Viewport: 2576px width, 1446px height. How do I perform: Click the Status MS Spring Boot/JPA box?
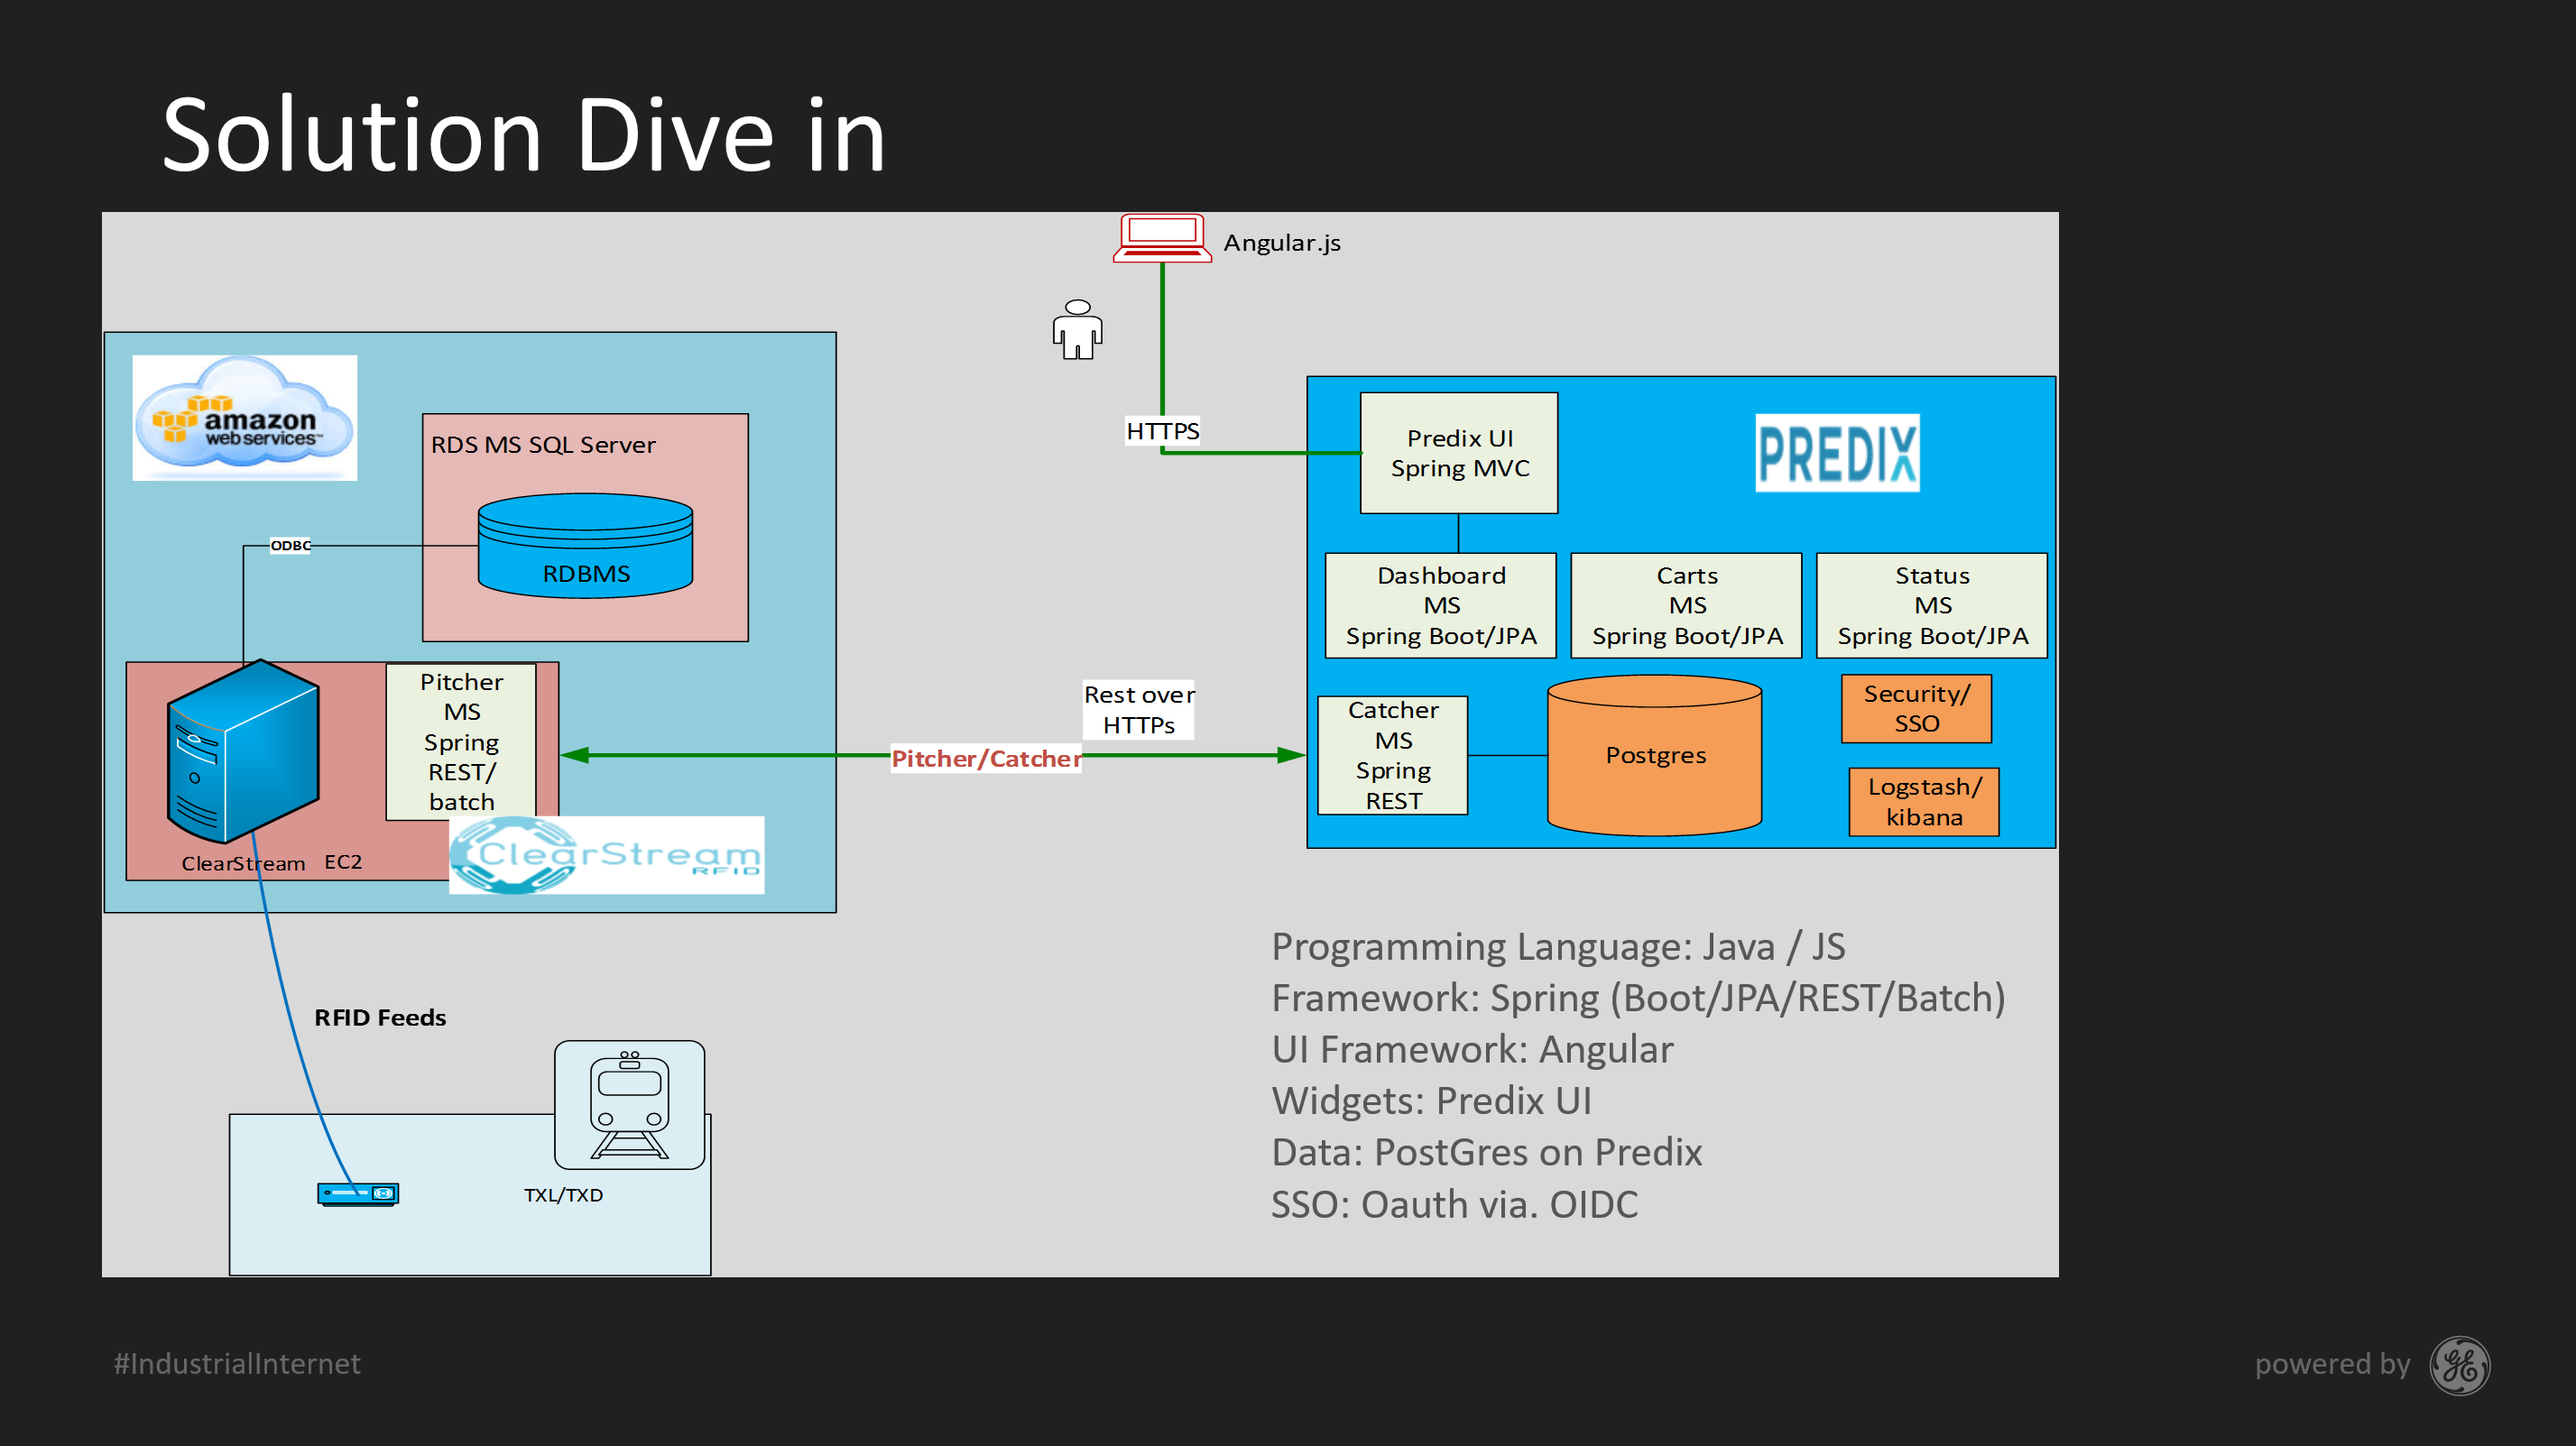click(1932, 606)
